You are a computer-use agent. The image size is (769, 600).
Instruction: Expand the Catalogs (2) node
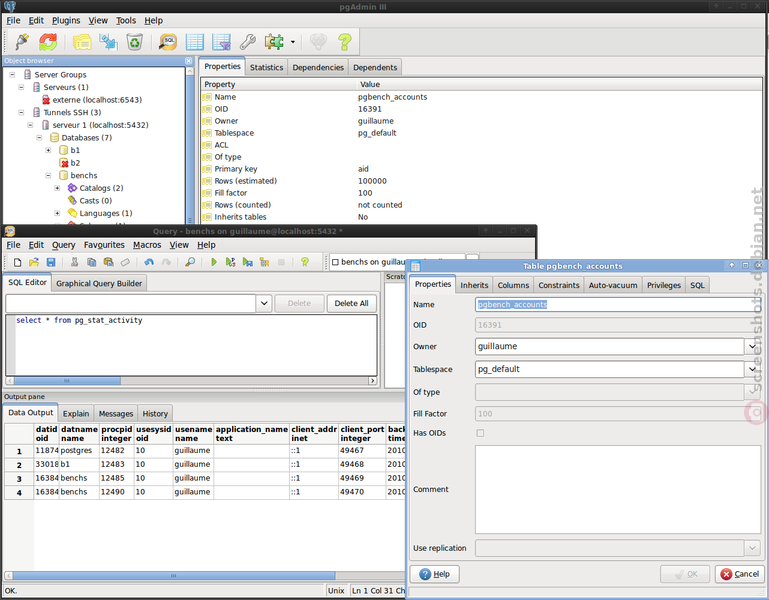pyautogui.click(x=57, y=188)
